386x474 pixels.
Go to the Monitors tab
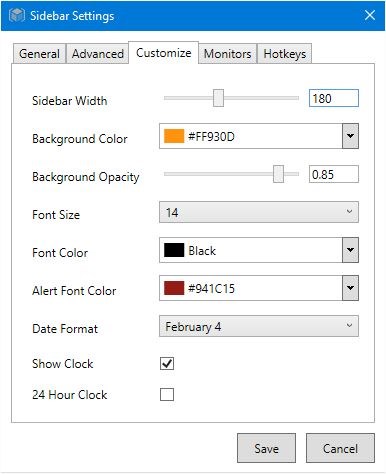click(x=228, y=54)
